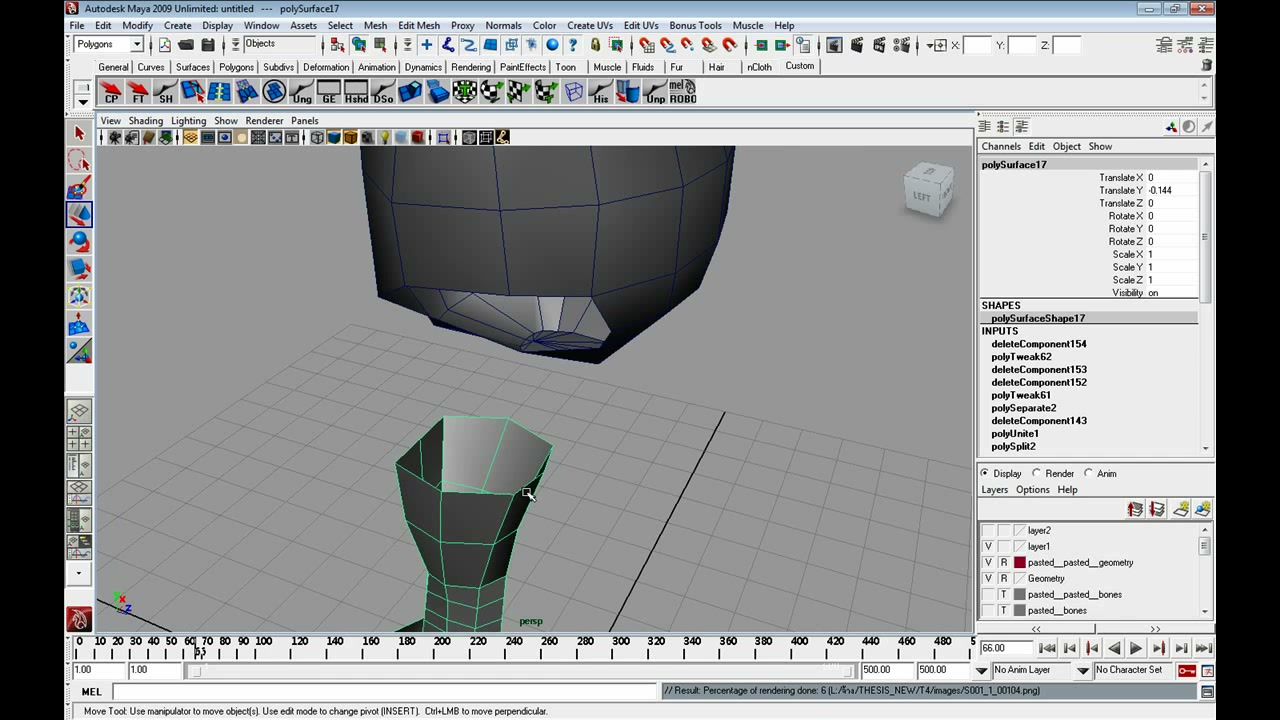This screenshot has width=1280, height=720.
Task: Open Channels menu in Channel Box
Action: 1001,146
